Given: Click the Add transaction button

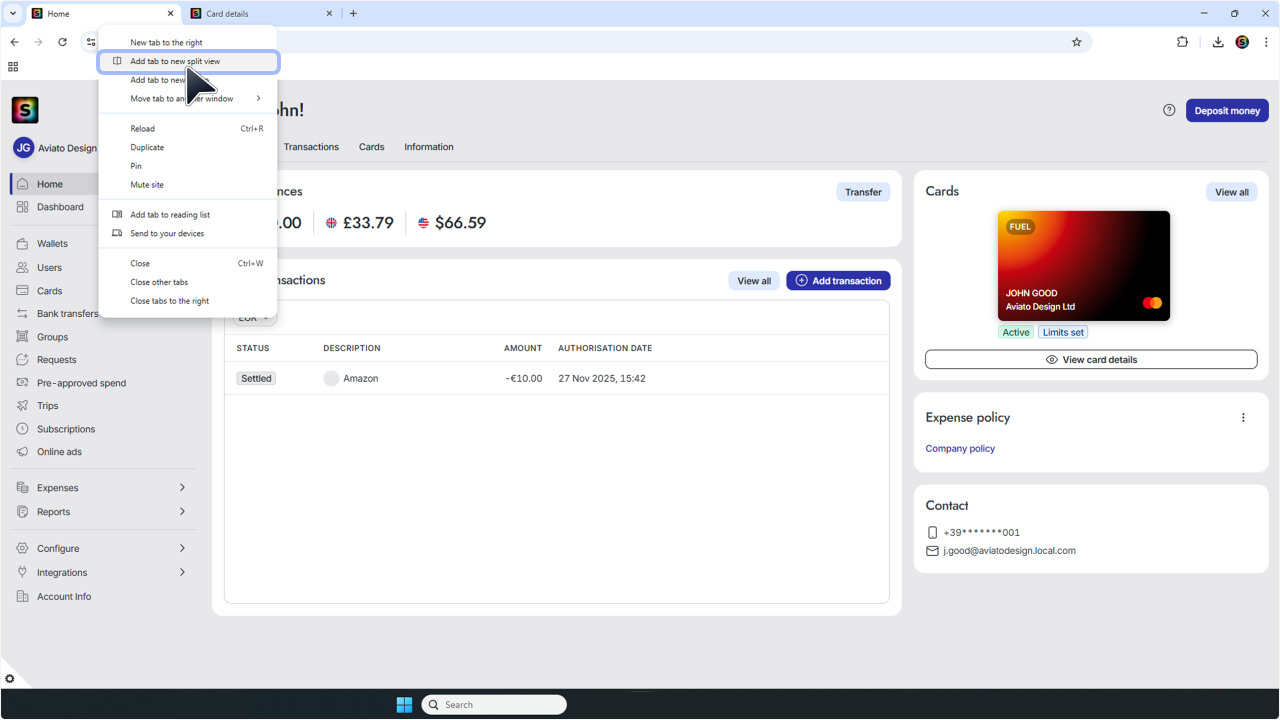Looking at the screenshot, I should coord(838,281).
